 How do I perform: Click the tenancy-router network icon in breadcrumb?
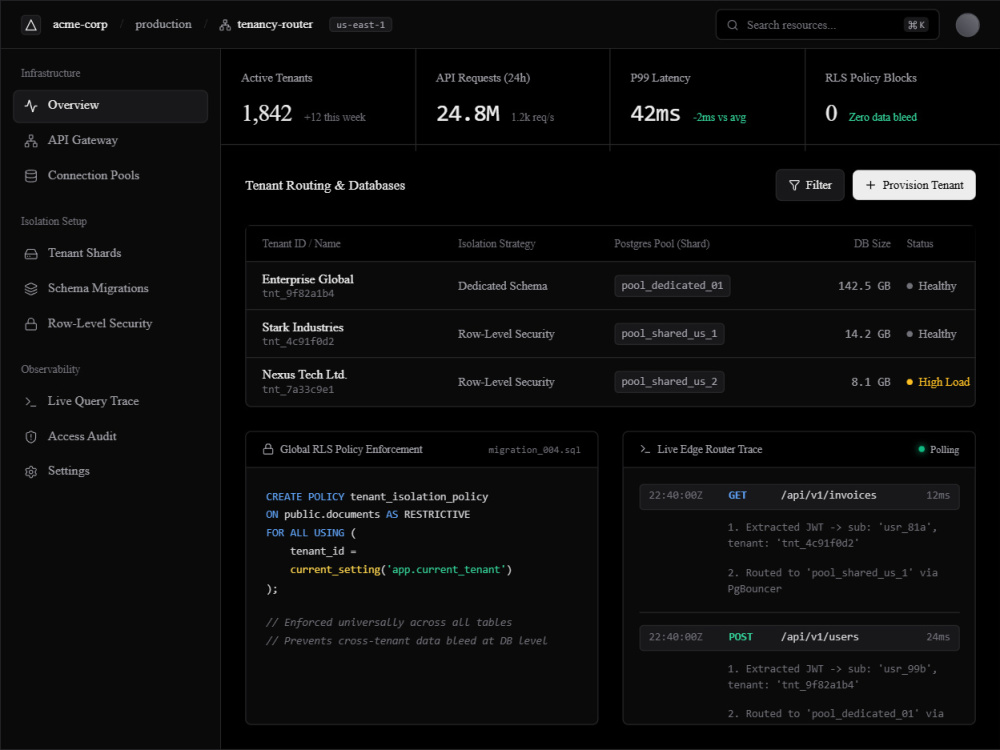coord(224,25)
